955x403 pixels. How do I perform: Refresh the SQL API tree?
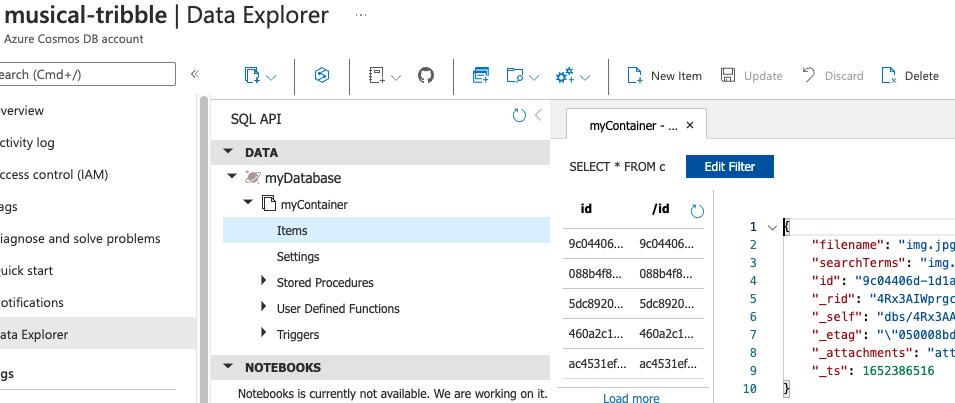click(x=519, y=116)
